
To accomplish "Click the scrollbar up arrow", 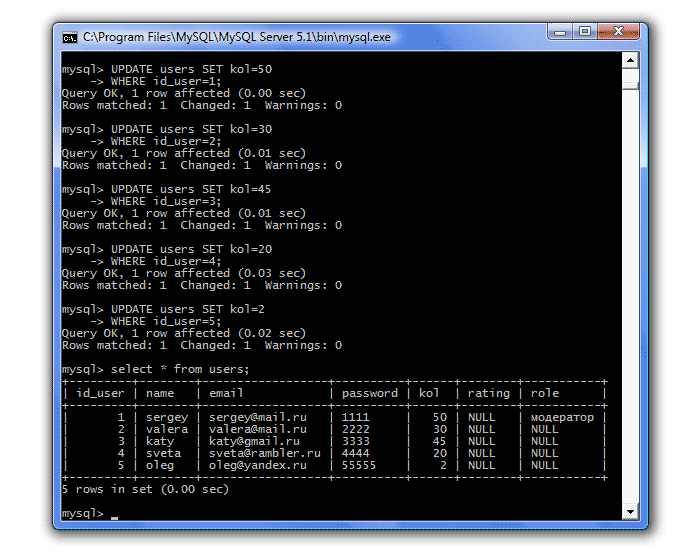I will click(630, 62).
